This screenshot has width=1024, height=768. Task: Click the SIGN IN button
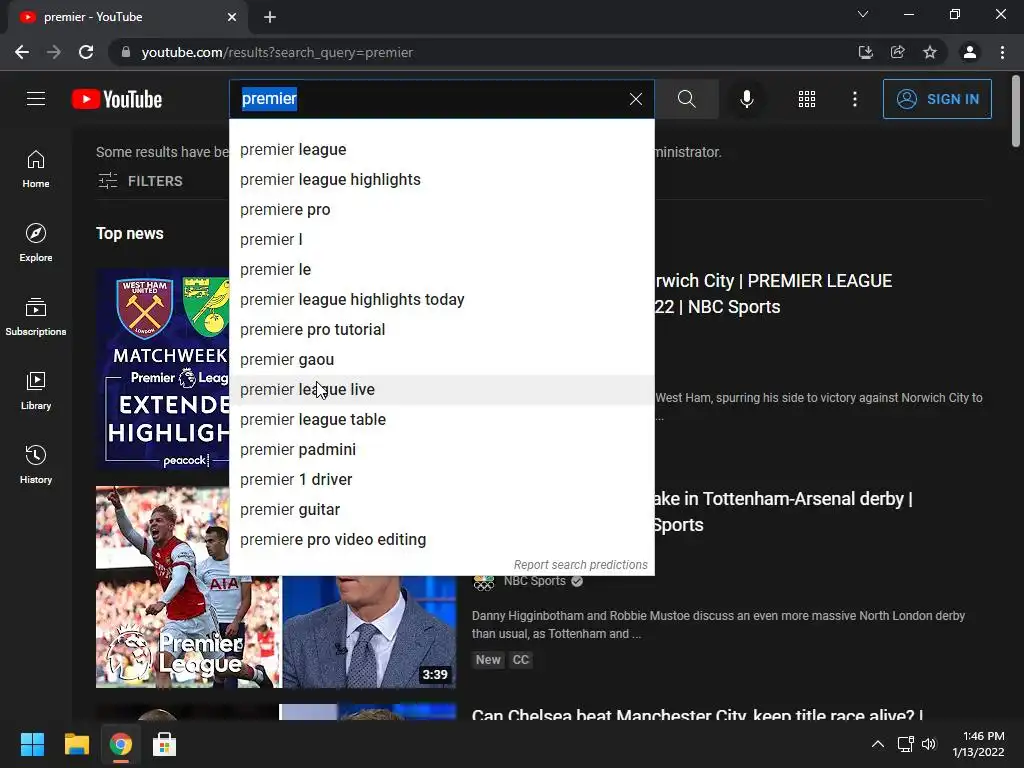(936, 99)
